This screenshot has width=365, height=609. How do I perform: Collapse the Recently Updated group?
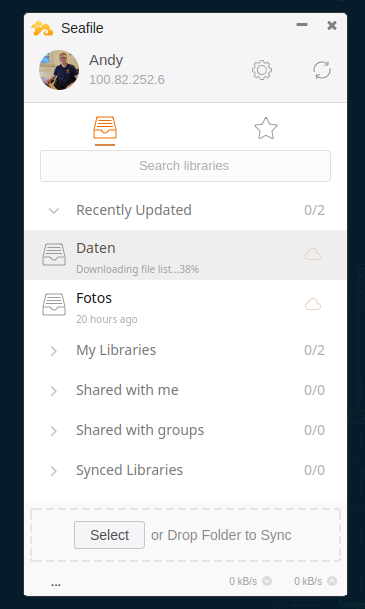click(54, 211)
